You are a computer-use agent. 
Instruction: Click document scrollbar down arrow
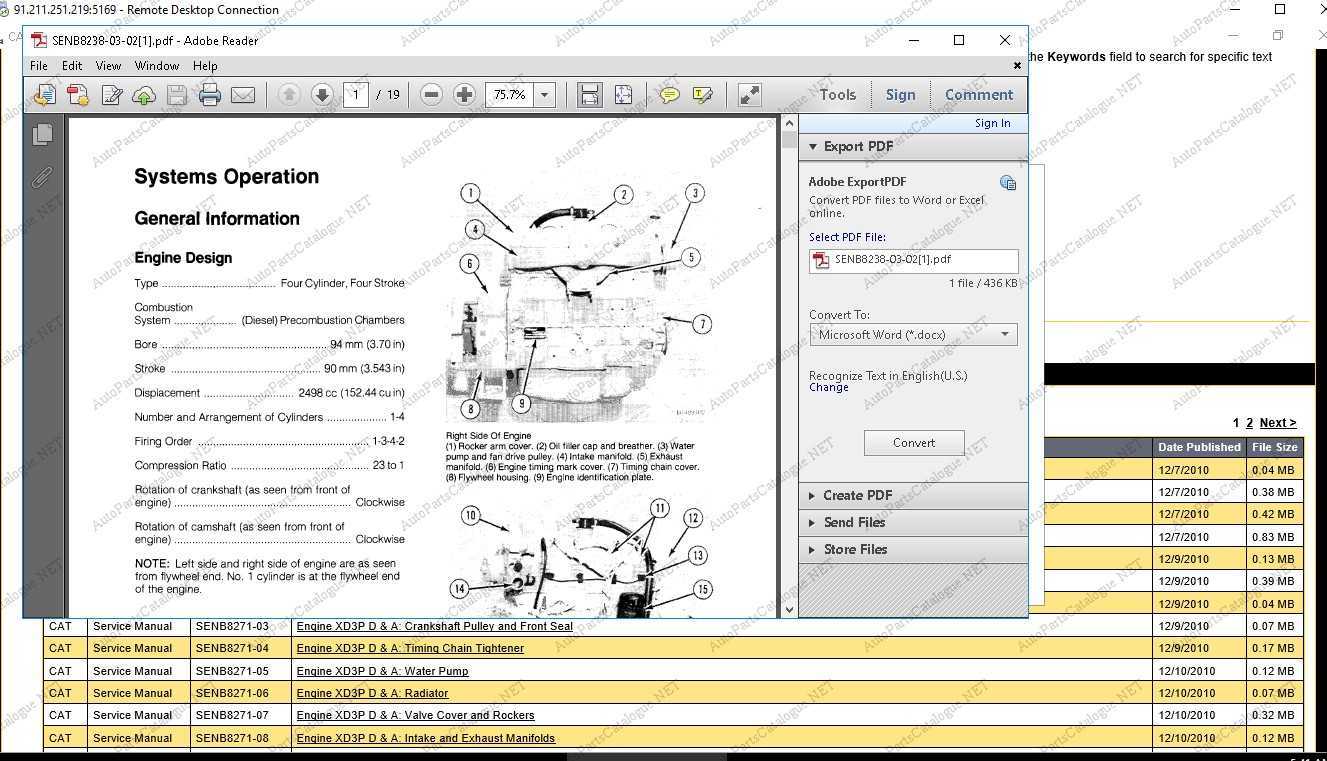point(789,608)
